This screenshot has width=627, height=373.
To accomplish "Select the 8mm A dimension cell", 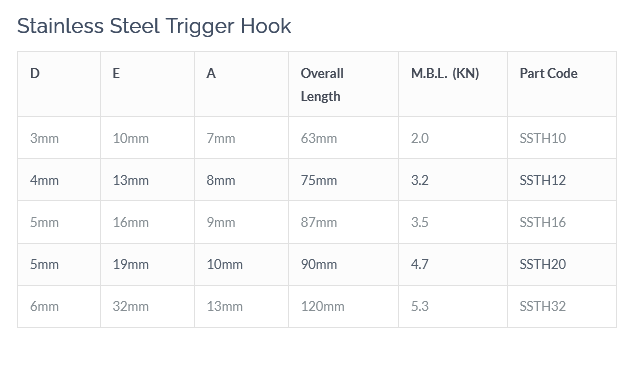I will point(242,180).
